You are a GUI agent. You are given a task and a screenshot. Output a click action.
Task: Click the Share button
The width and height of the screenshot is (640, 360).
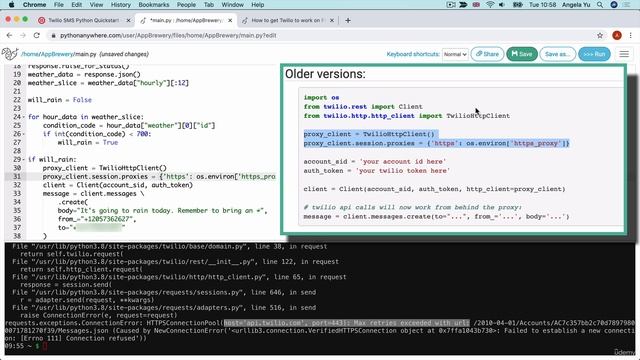pyautogui.click(x=487, y=54)
